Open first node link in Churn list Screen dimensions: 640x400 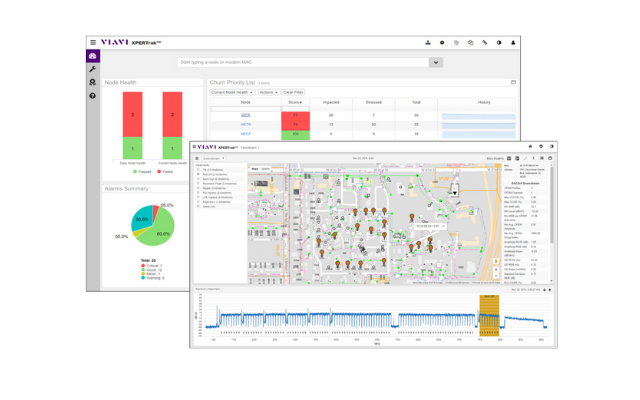(245, 116)
